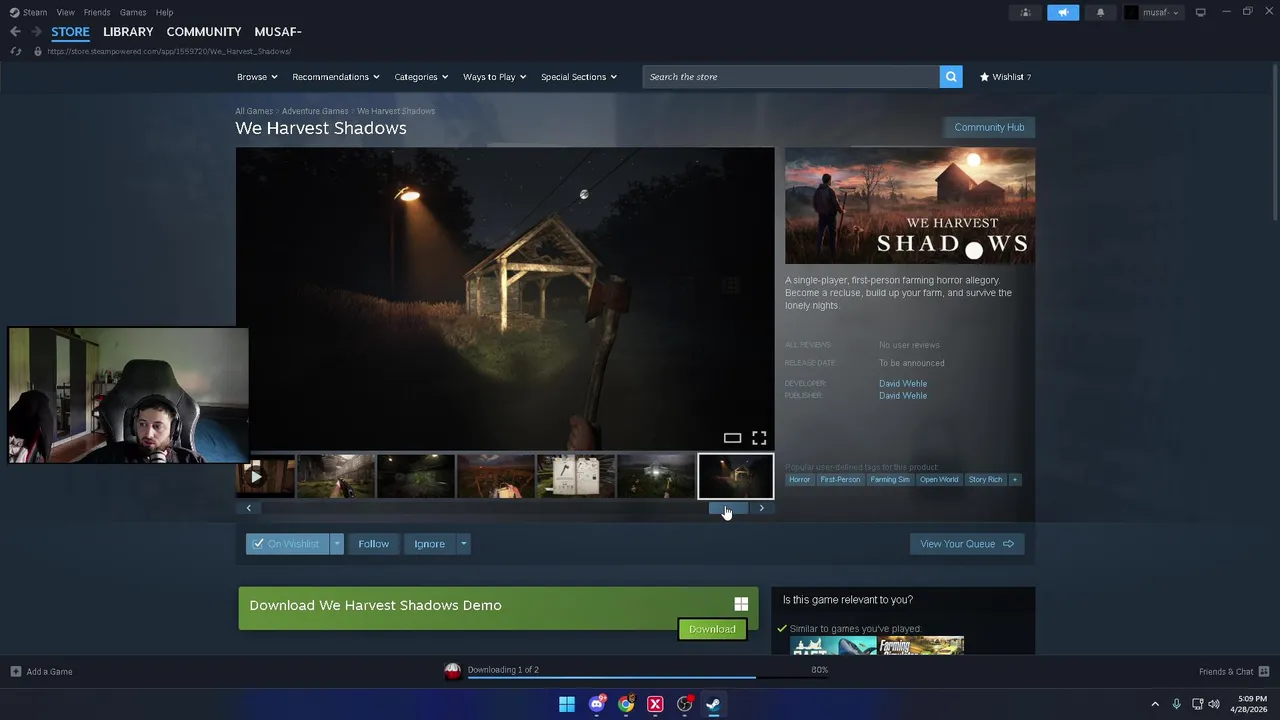1280x720 pixels.
Task: Open the announcements megaphone button
Action: tap(1063, 12)
